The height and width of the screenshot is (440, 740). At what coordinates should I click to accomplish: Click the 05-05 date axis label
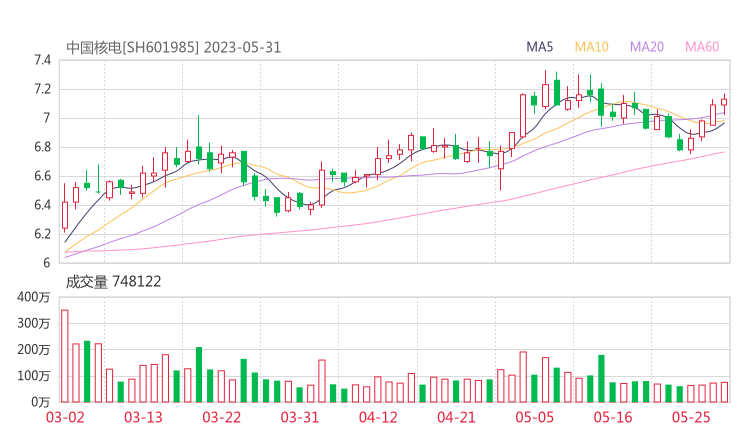pos(534,417)
